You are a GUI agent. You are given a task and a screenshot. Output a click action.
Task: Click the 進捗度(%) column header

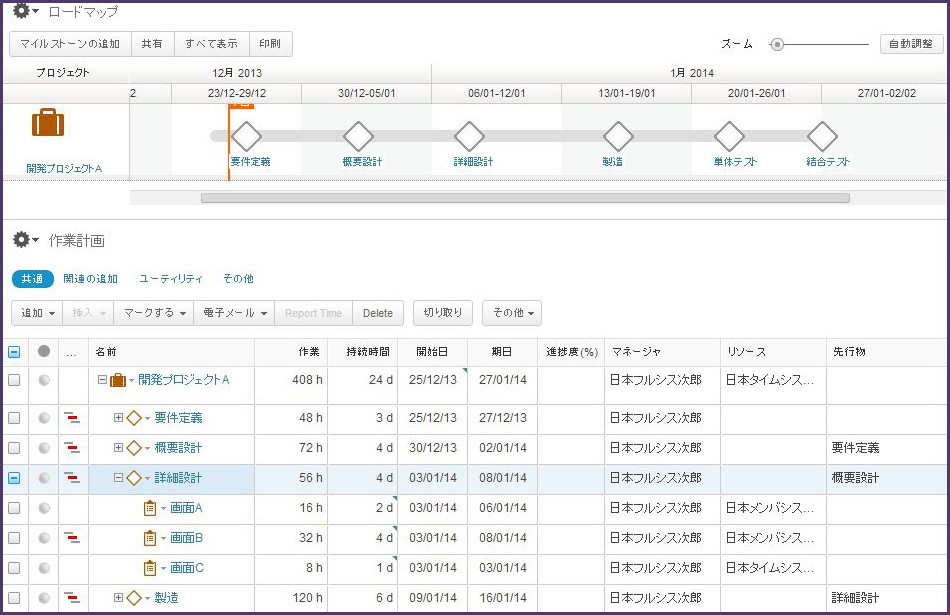572,352
